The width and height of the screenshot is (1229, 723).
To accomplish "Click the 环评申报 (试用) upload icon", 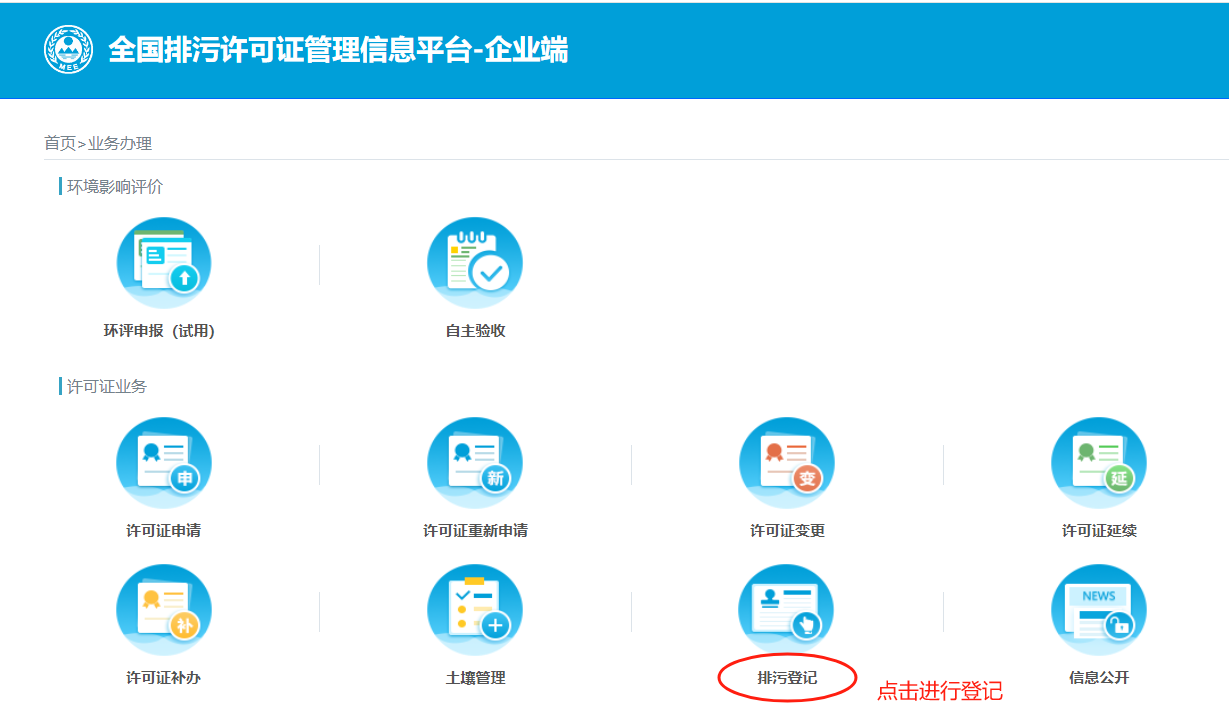I will (164, 264).
